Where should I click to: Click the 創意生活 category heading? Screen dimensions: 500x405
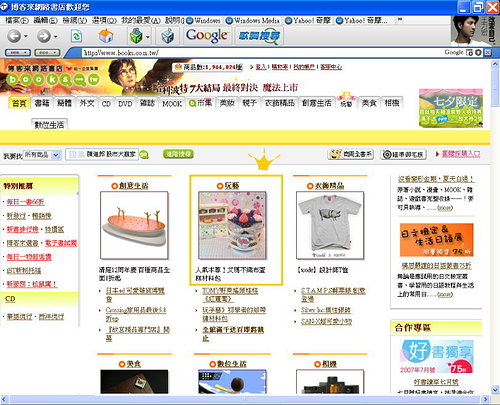(133, 185)
